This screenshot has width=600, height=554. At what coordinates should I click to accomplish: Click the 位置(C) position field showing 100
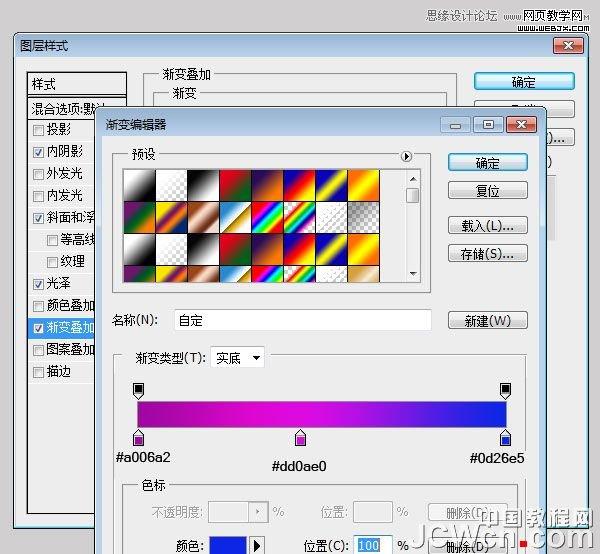[x=372, y=545]
